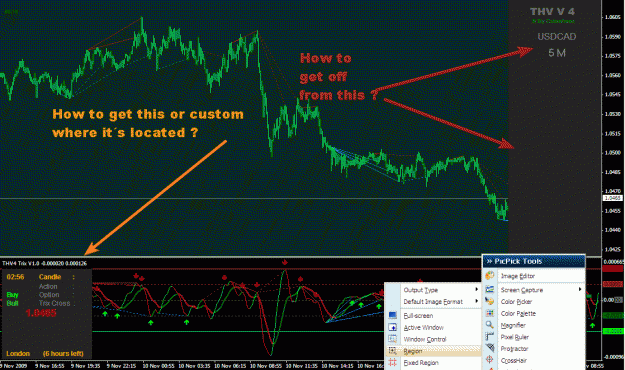
Task: Launch the Pixel Ruler tool
Action: click(515, 337)
